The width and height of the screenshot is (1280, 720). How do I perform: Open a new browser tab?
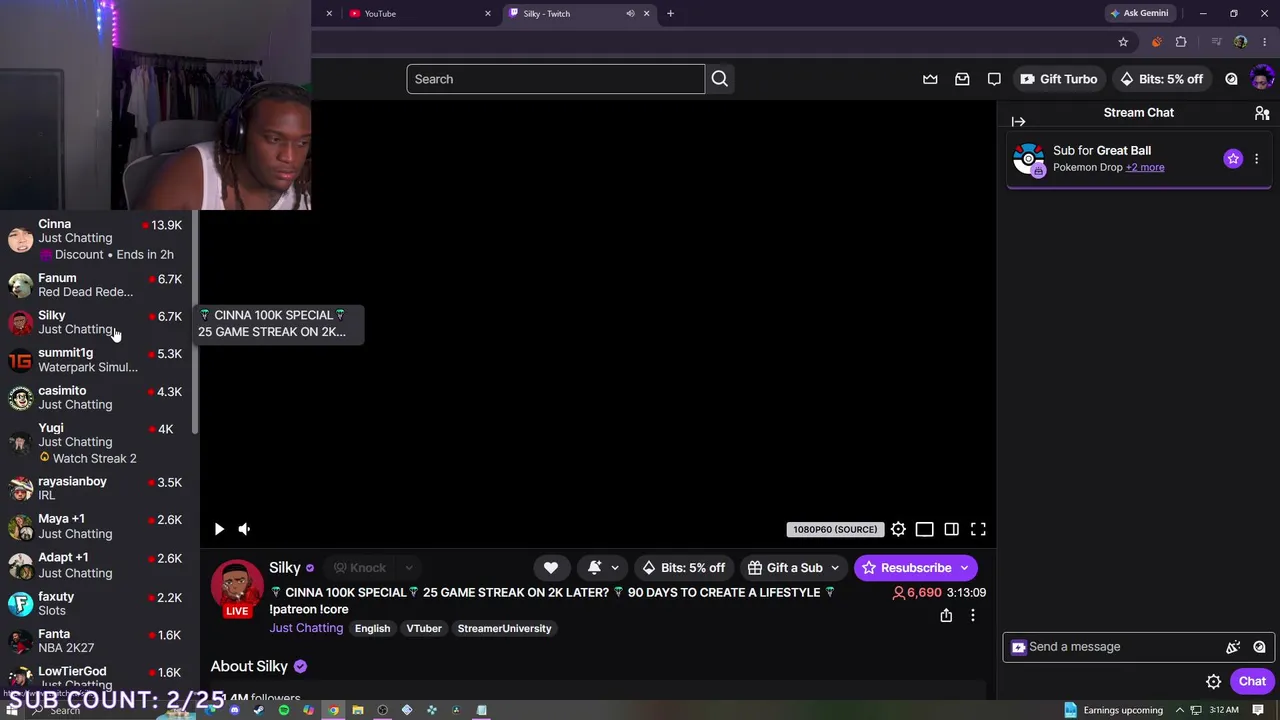coord(670,14)
